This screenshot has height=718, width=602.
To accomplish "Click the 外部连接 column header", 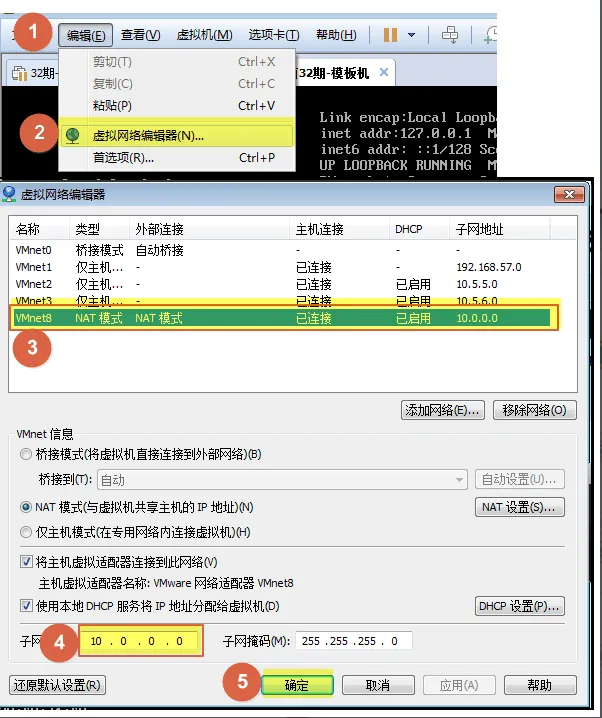I will click(209, 229).
